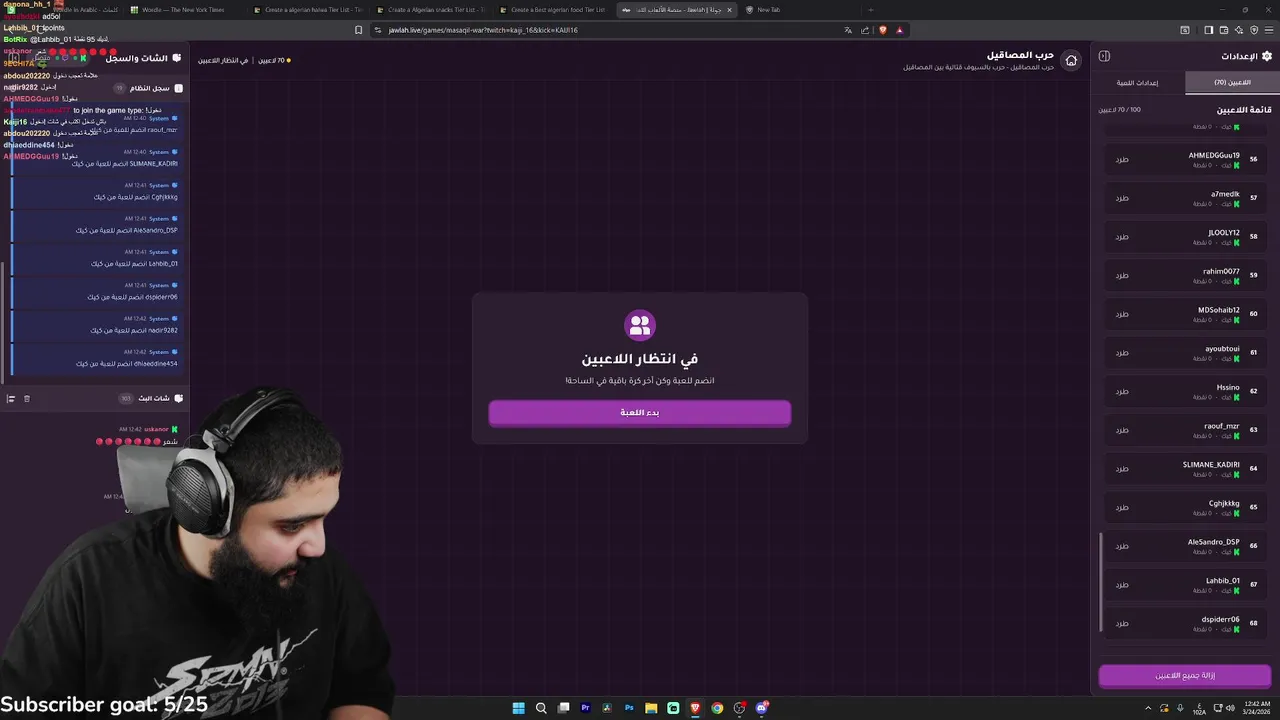
Task: Select player name AleSandro_DSP in list
Action: 1213,542
